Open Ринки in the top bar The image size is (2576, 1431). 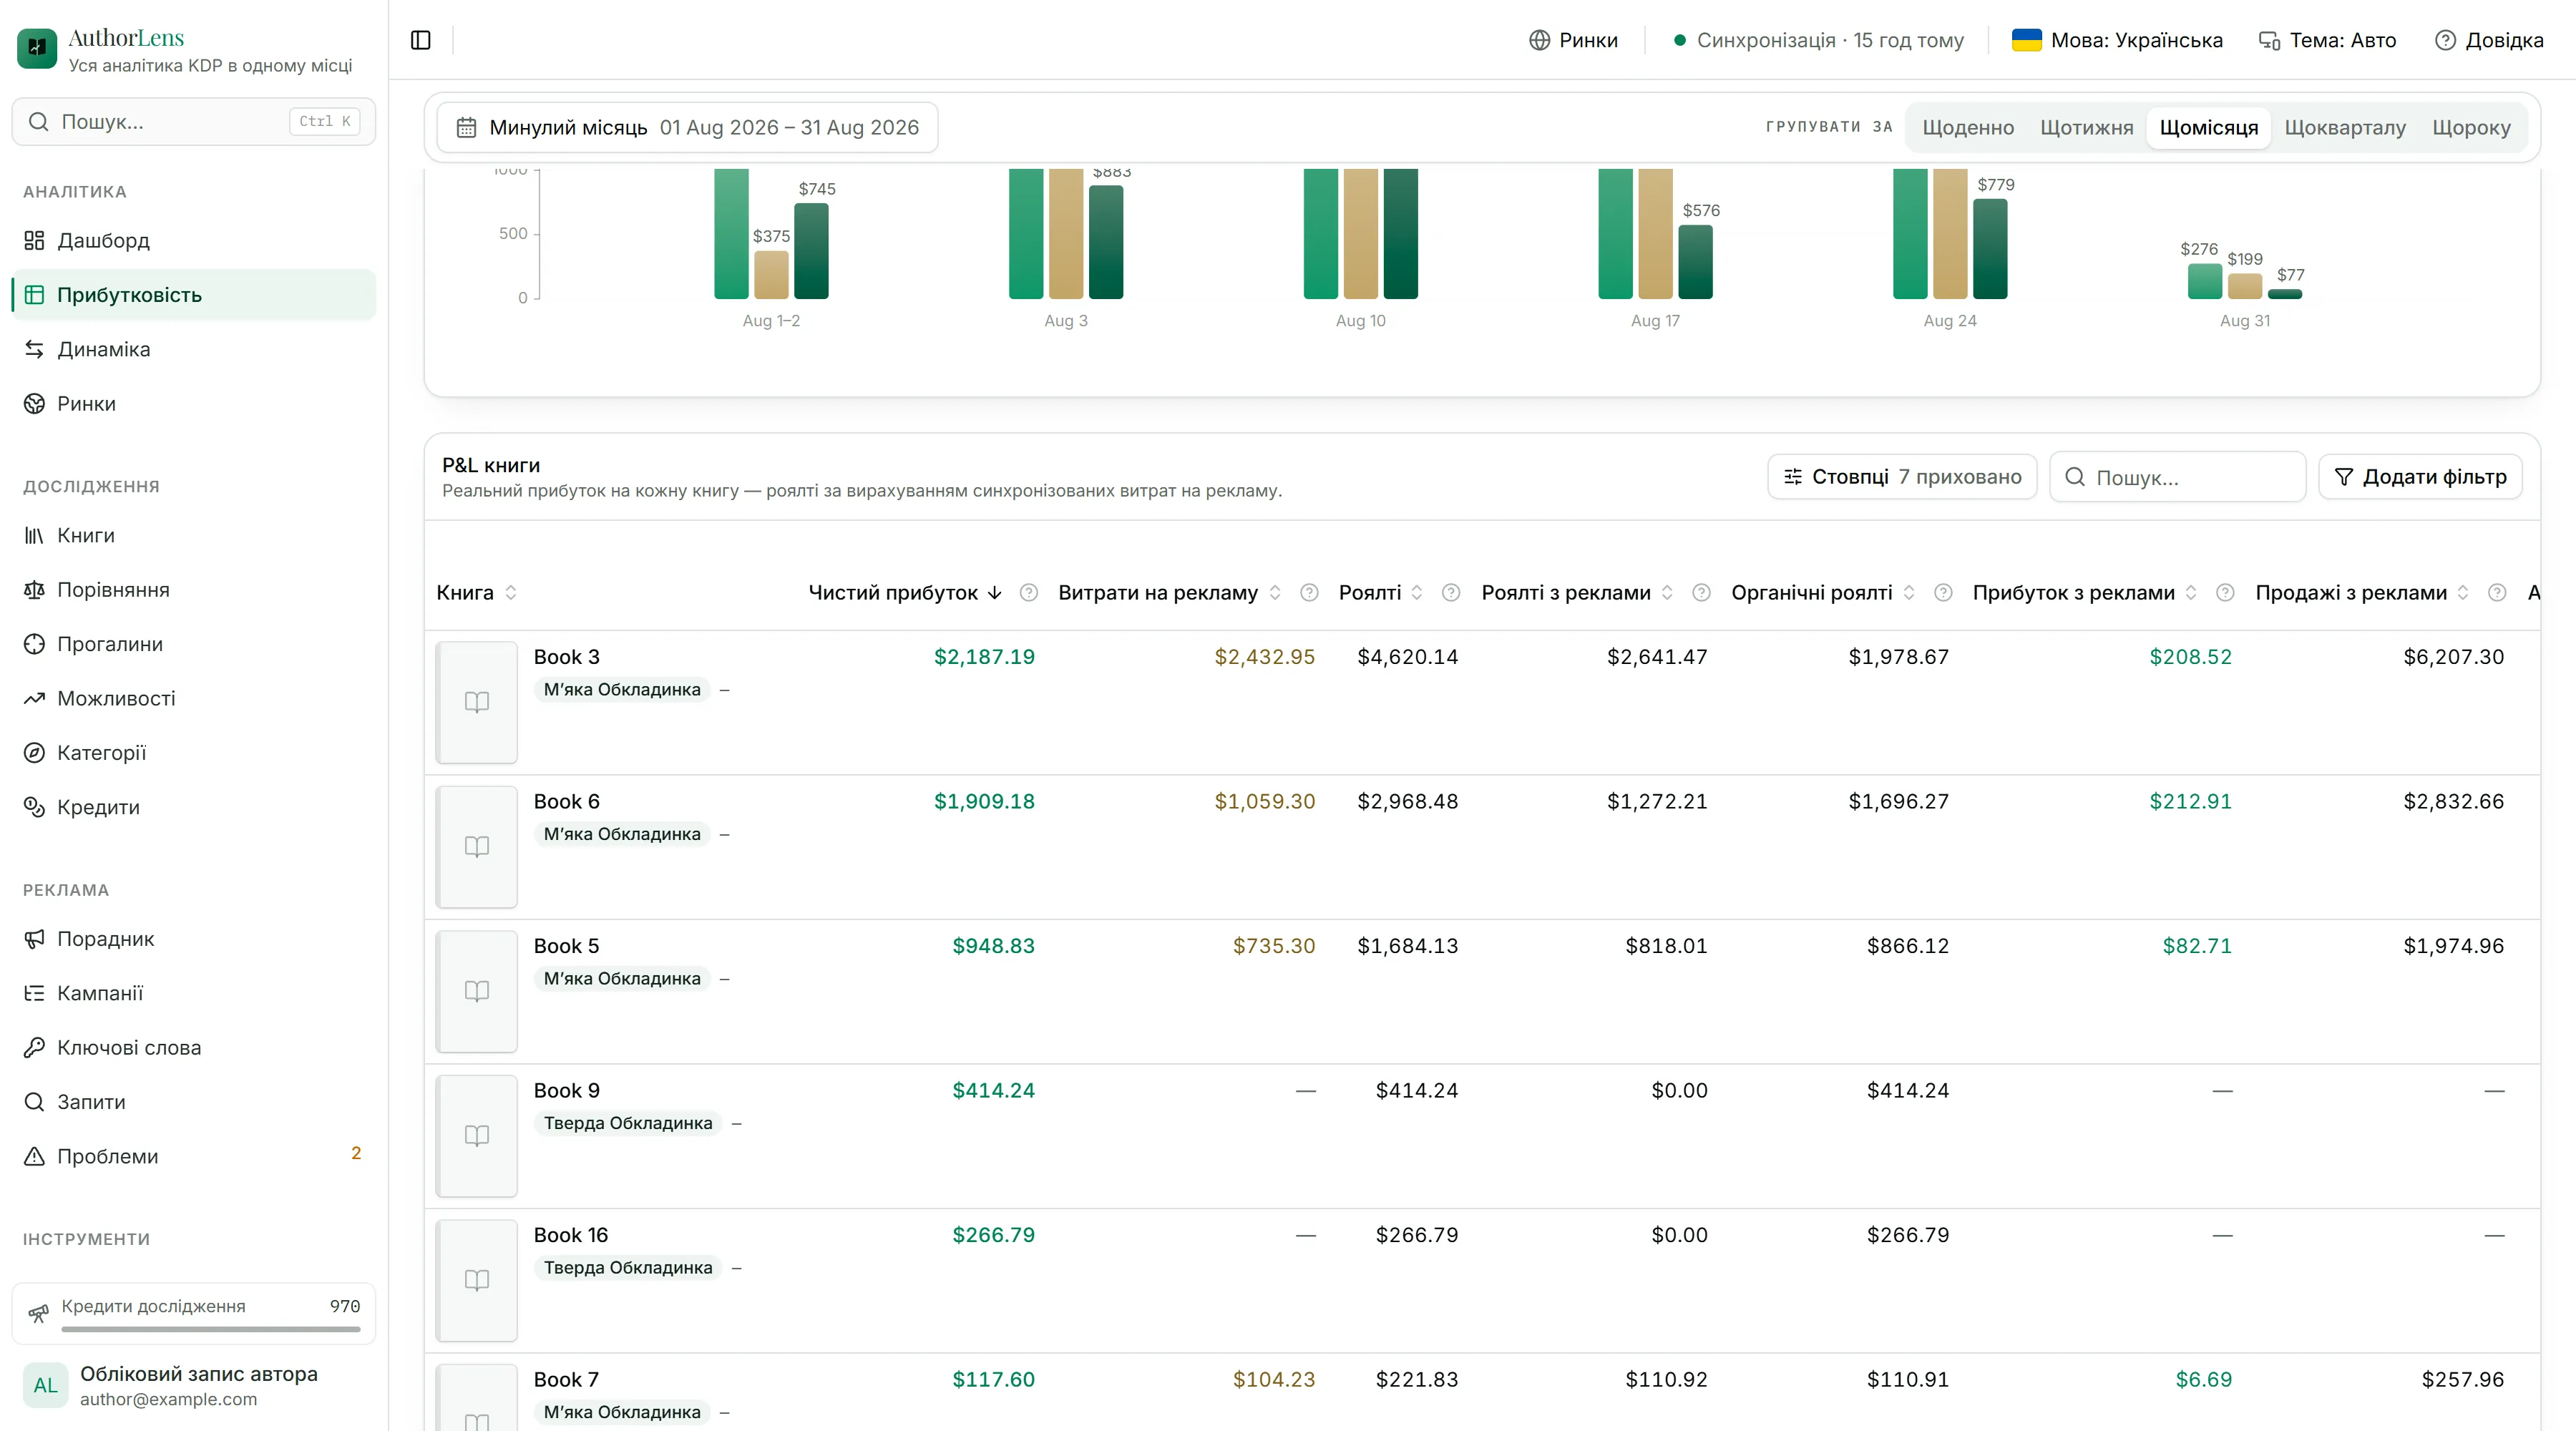[1573, 40]
